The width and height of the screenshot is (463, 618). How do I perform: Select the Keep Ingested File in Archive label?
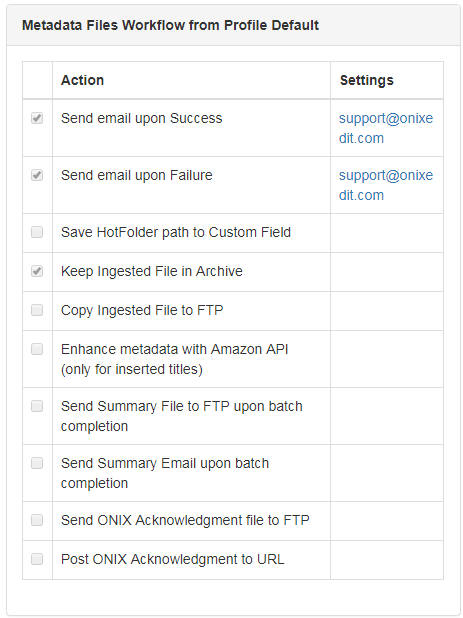[152, 271]
